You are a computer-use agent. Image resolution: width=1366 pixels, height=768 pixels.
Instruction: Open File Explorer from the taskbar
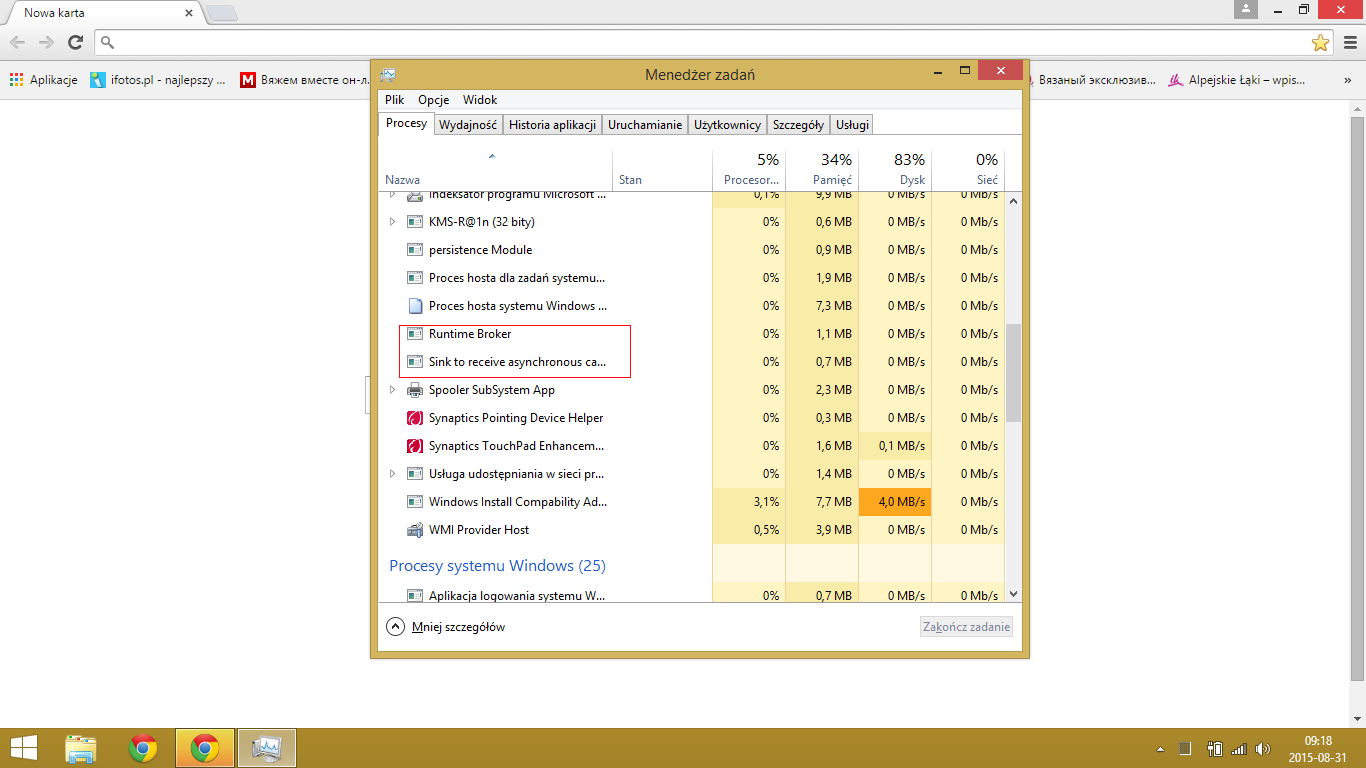(x=81, y=748)
